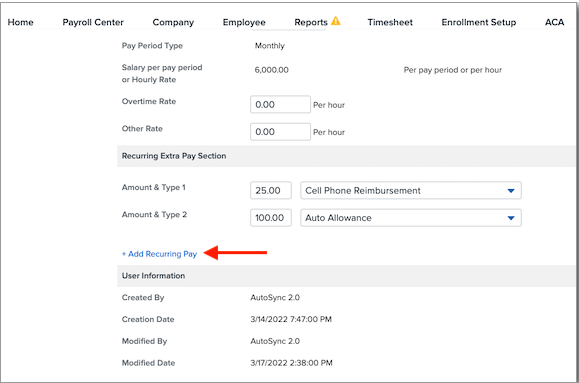Click the Other Rate label
The image size is (579, 383).
point(142,129)
